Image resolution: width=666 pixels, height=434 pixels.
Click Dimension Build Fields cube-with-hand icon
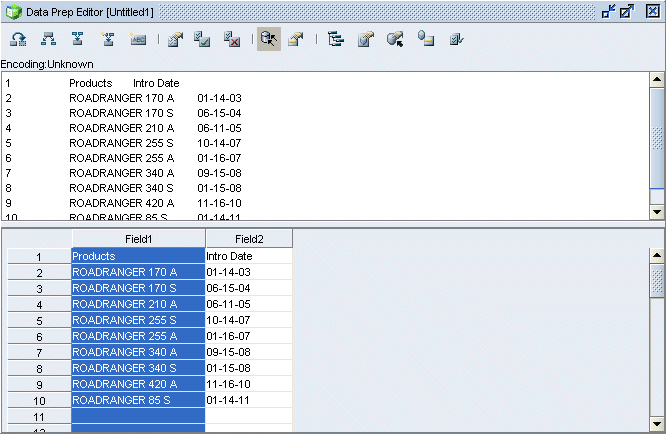coord(366,39)
